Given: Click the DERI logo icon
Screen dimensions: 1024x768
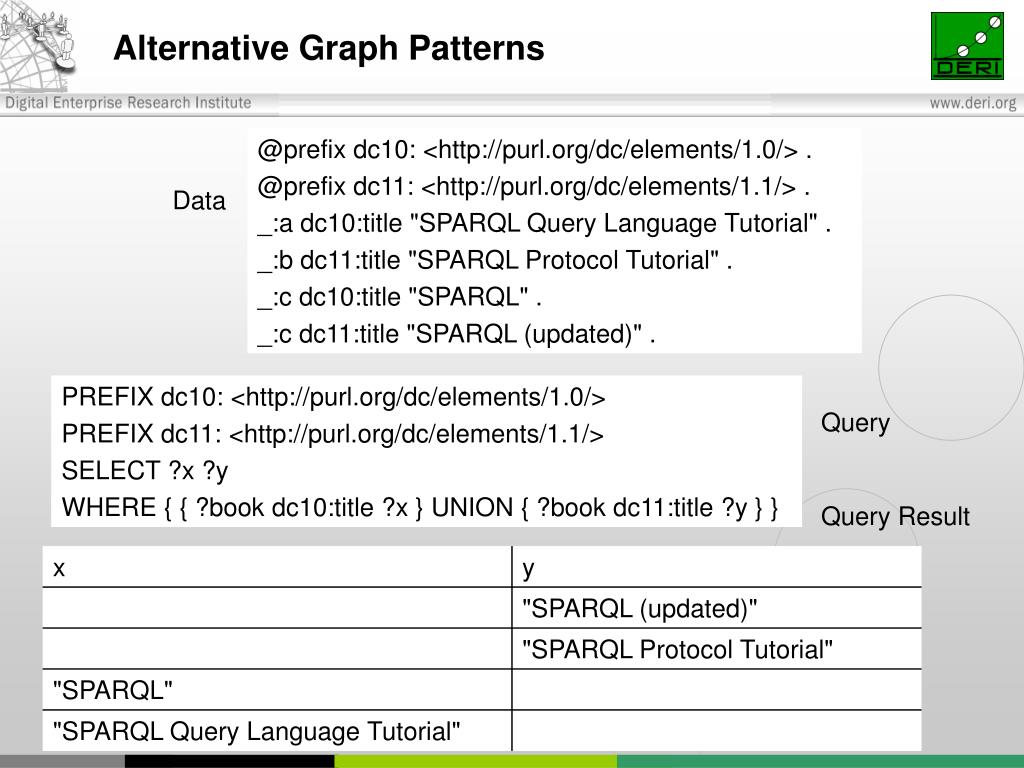Looking at the screenshot, I should [x=967, y=46].
